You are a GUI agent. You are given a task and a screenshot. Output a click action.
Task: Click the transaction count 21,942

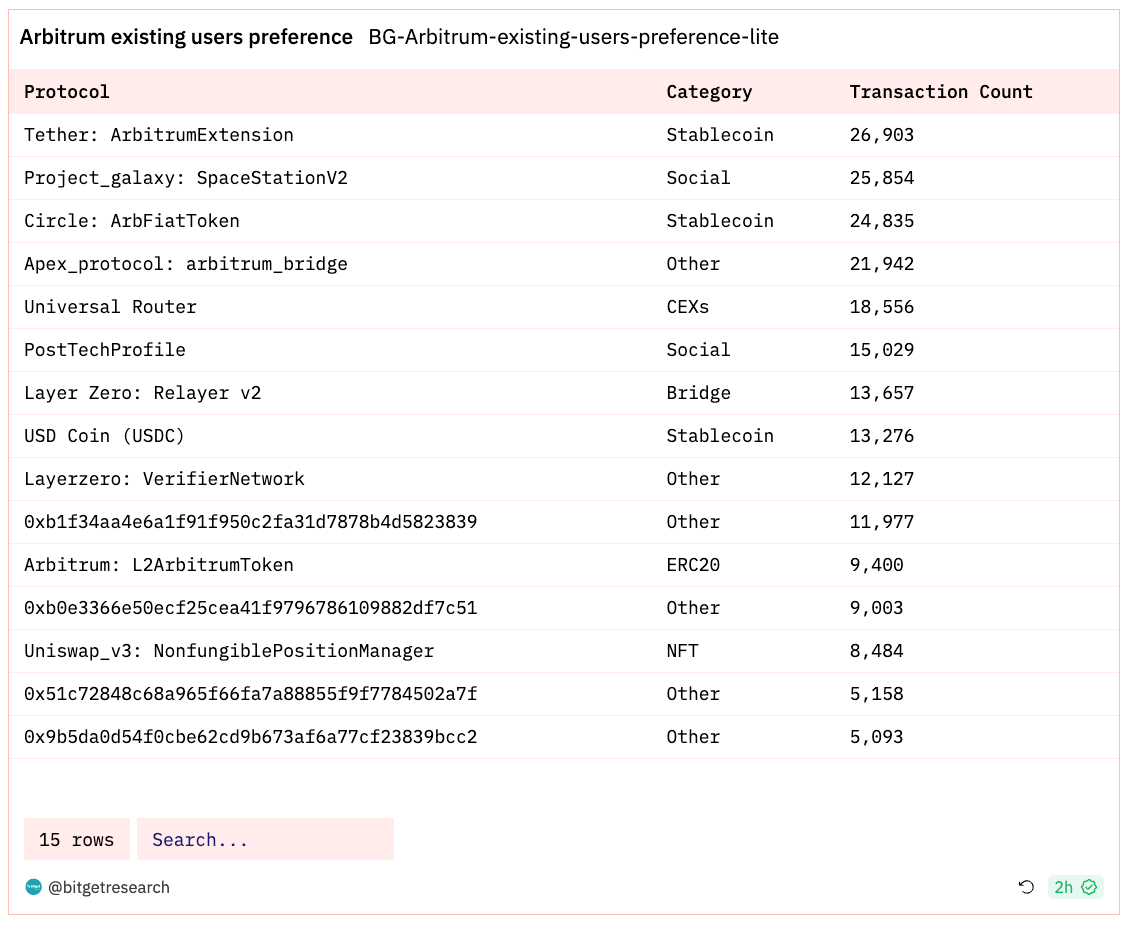[x=882, y=264]
